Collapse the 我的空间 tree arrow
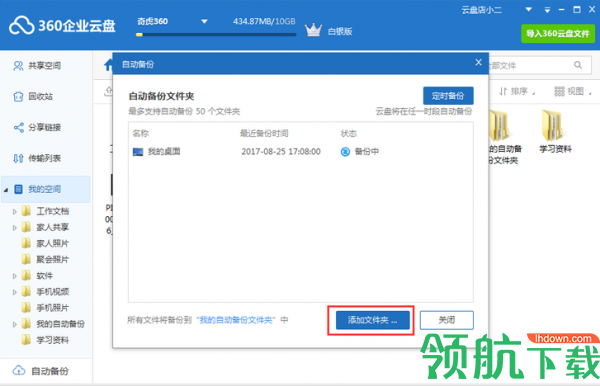 6,190
